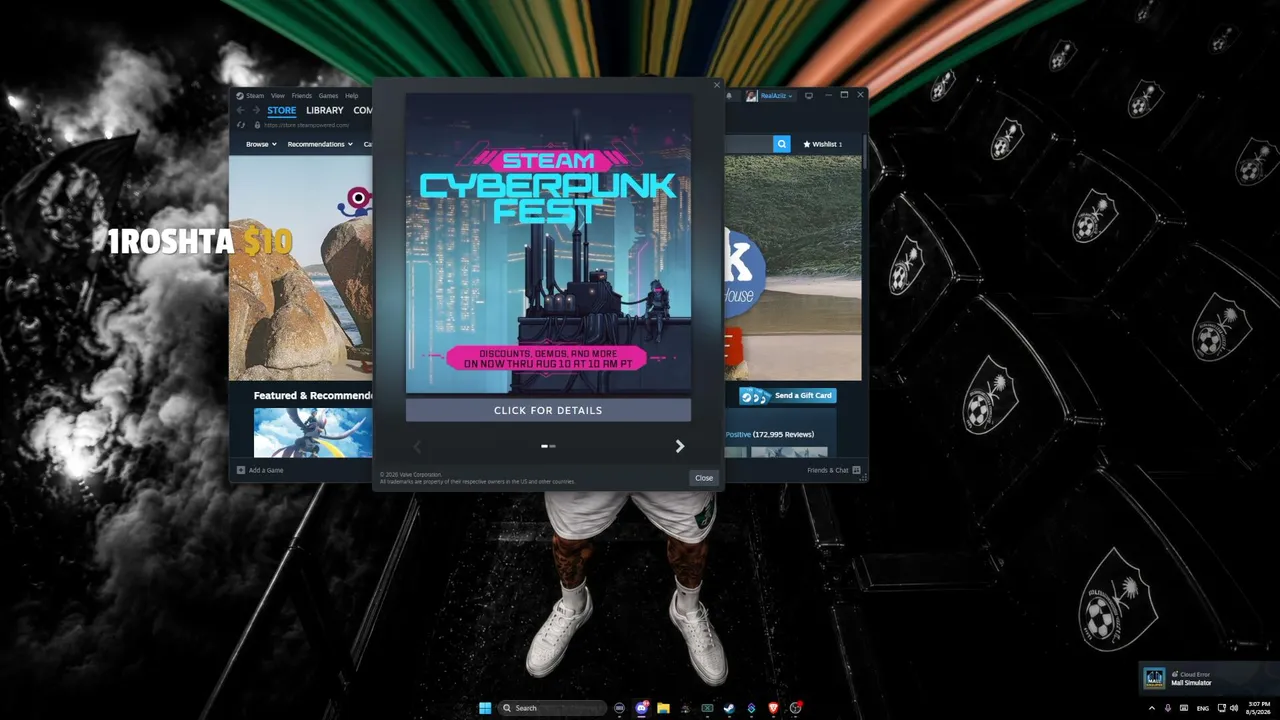
Task: Click Send a Gift Card button
Action: 788,395
